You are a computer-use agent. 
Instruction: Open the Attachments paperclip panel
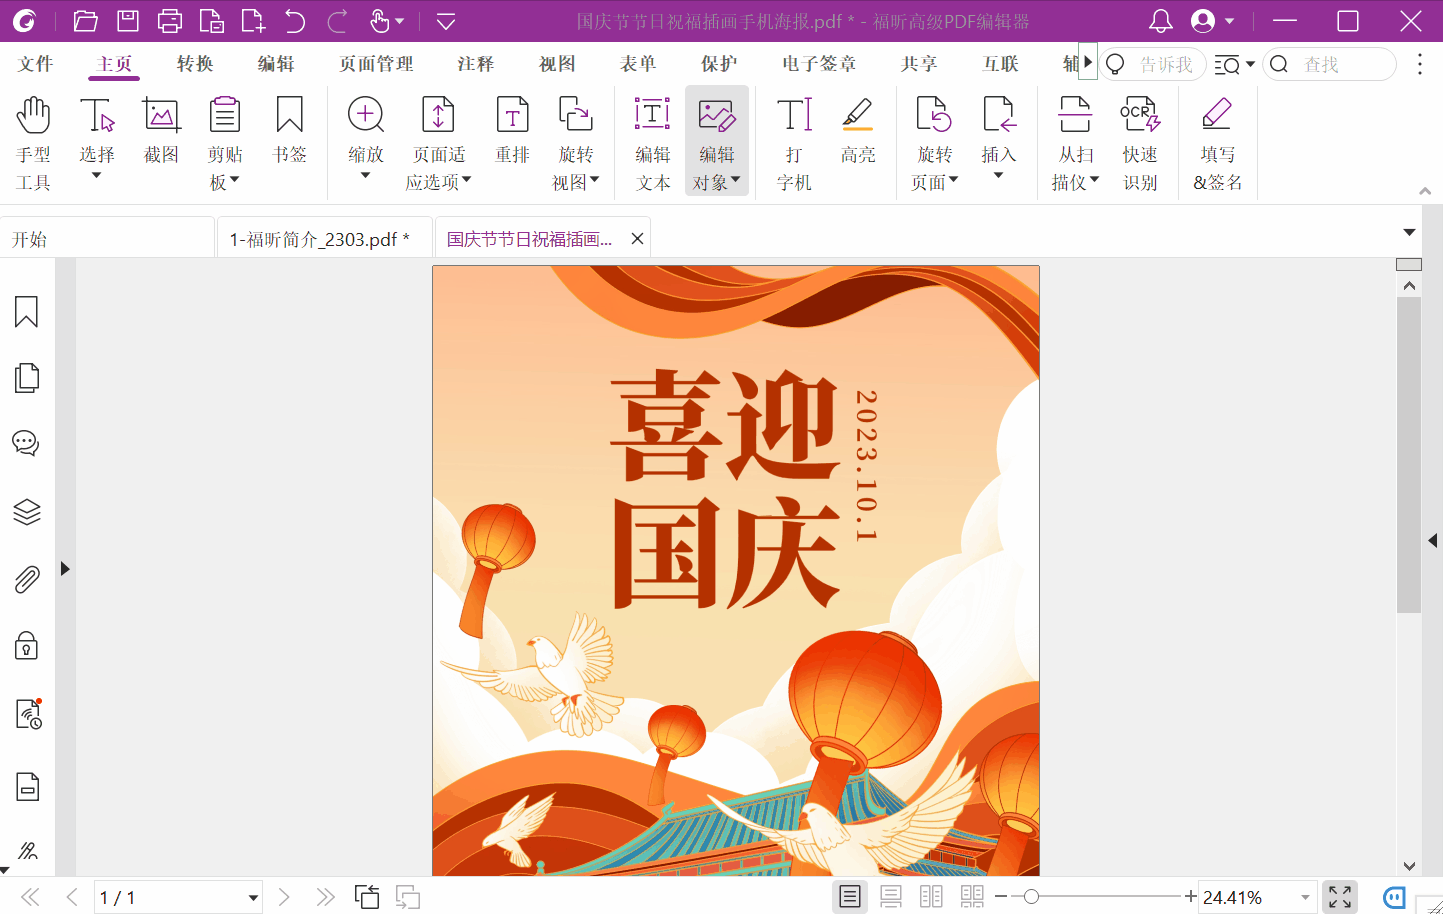27,580
